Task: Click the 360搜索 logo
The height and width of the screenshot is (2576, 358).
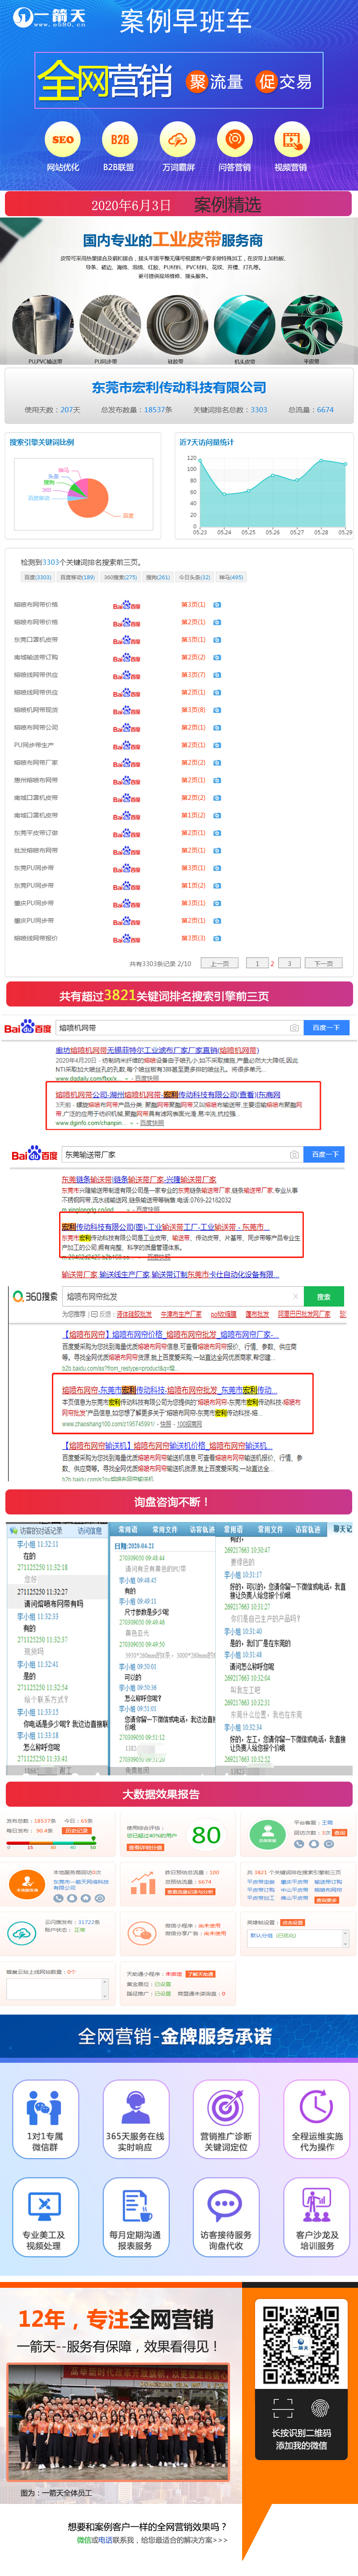Action: [x=35, y=1296]
